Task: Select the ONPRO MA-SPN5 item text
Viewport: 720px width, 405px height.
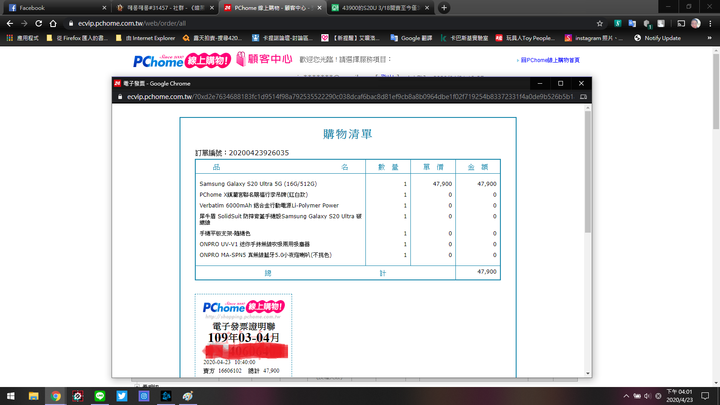Action: coord(265,255)
